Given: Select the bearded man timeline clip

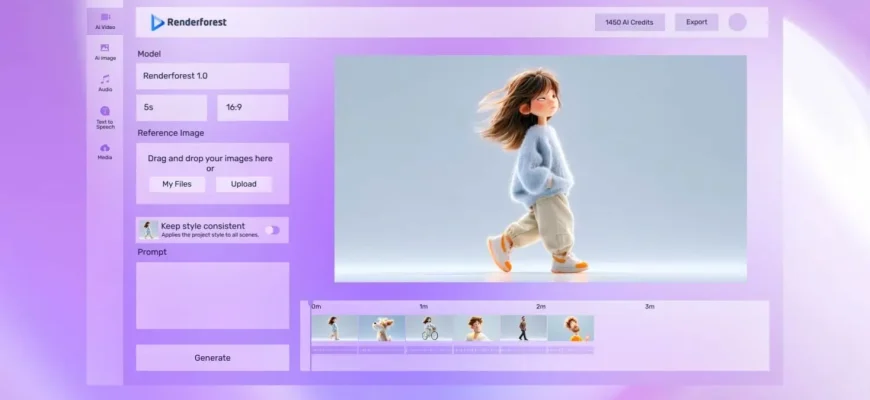Looking at the screenshot, I should pyautogui.click(x=571, y=328).
